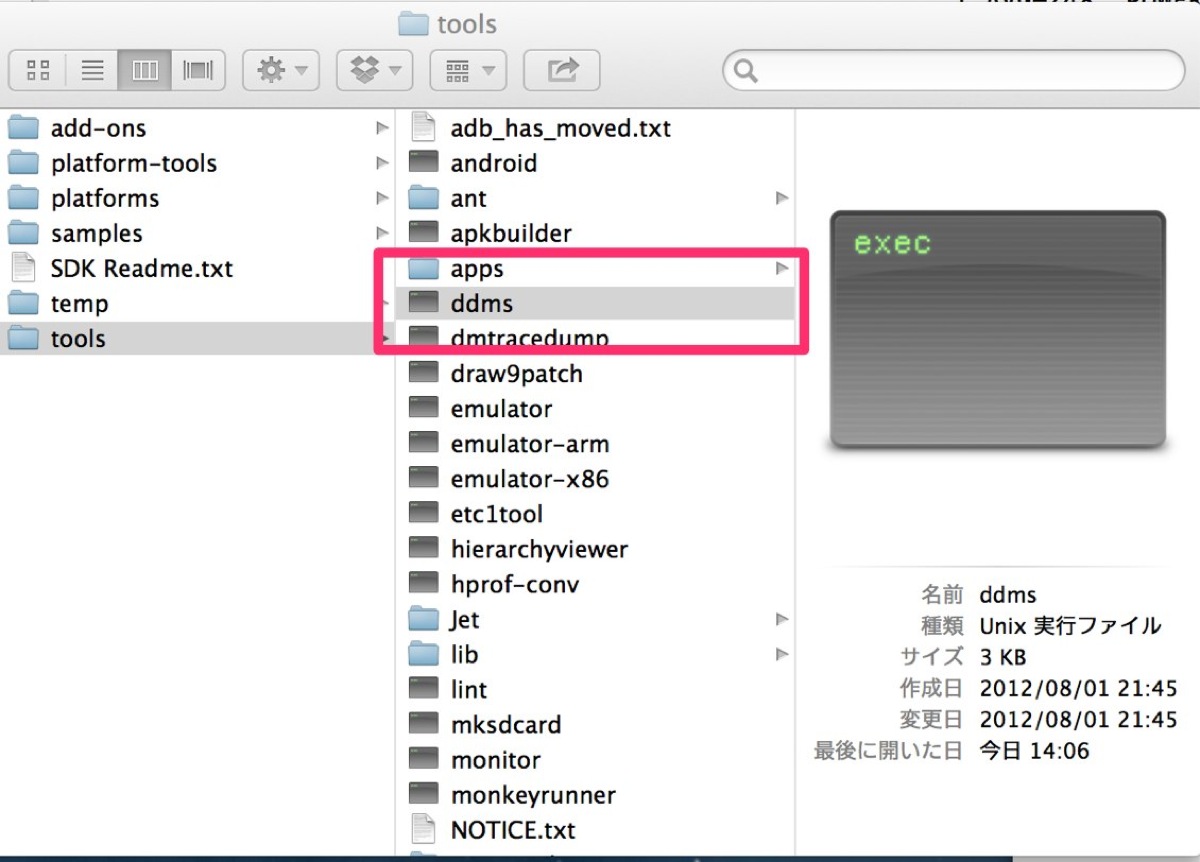Select the emulator-x86 executable
Screen dimensions: 1200x862
(529, 479)
